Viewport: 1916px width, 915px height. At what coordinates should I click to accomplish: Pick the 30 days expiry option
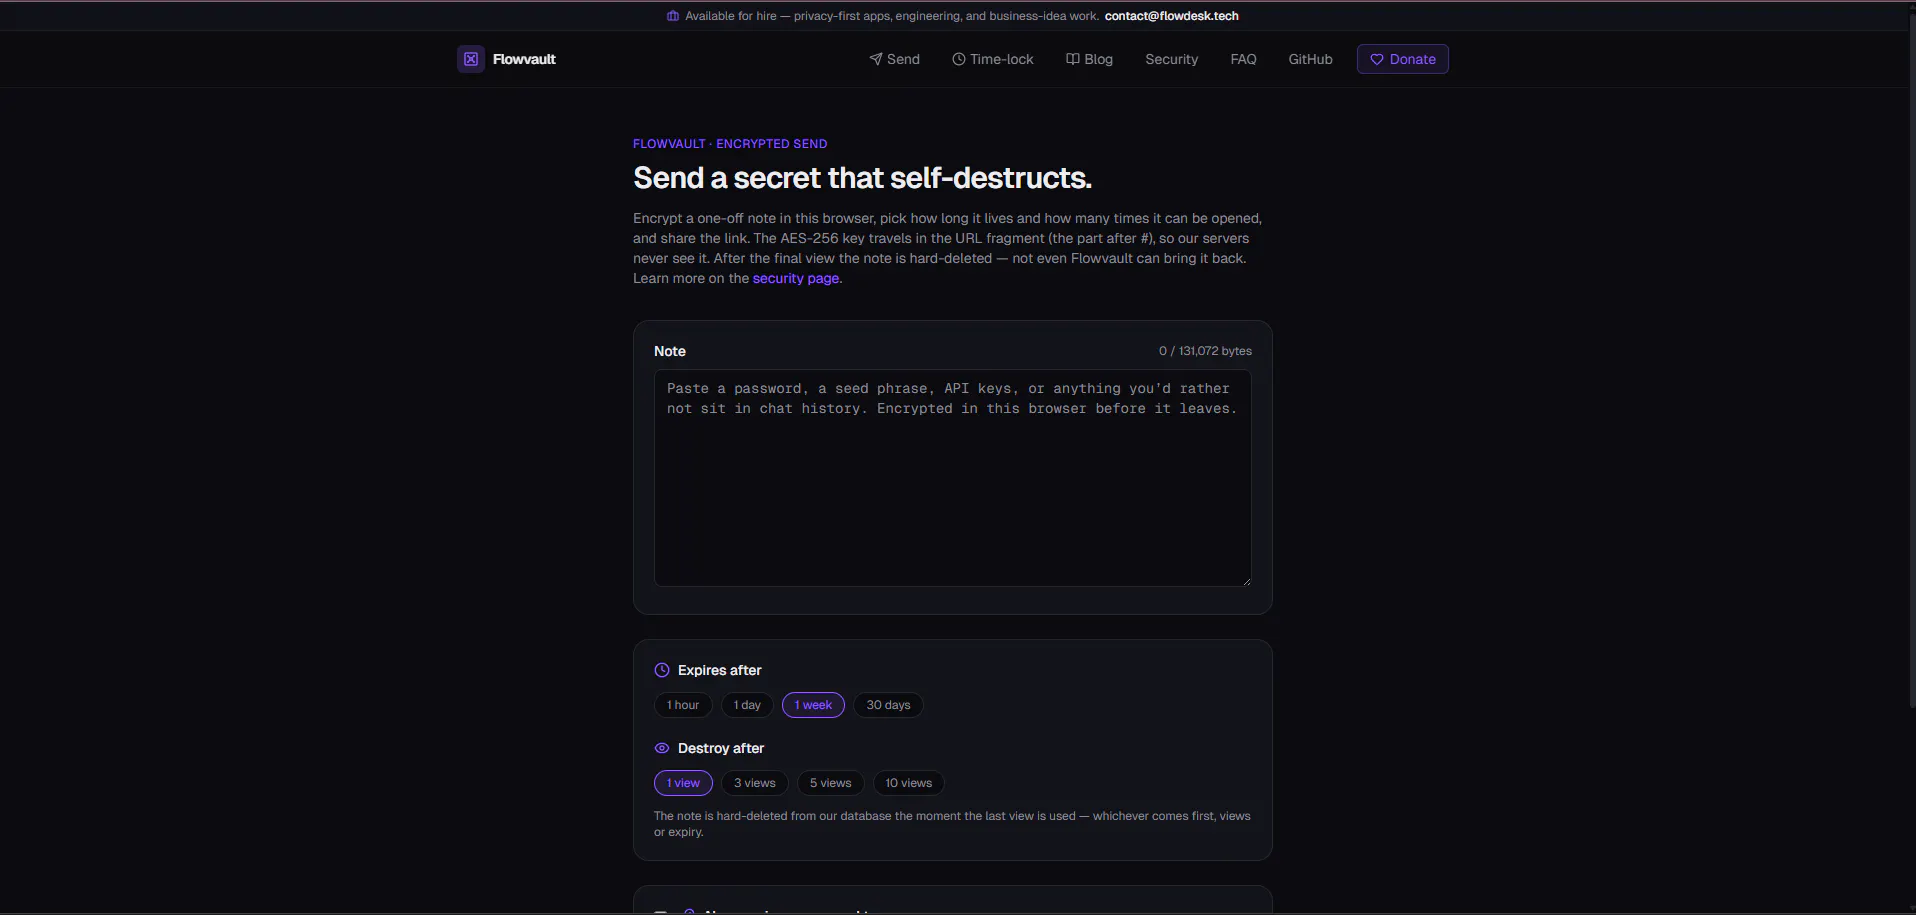tap(888, 705)
